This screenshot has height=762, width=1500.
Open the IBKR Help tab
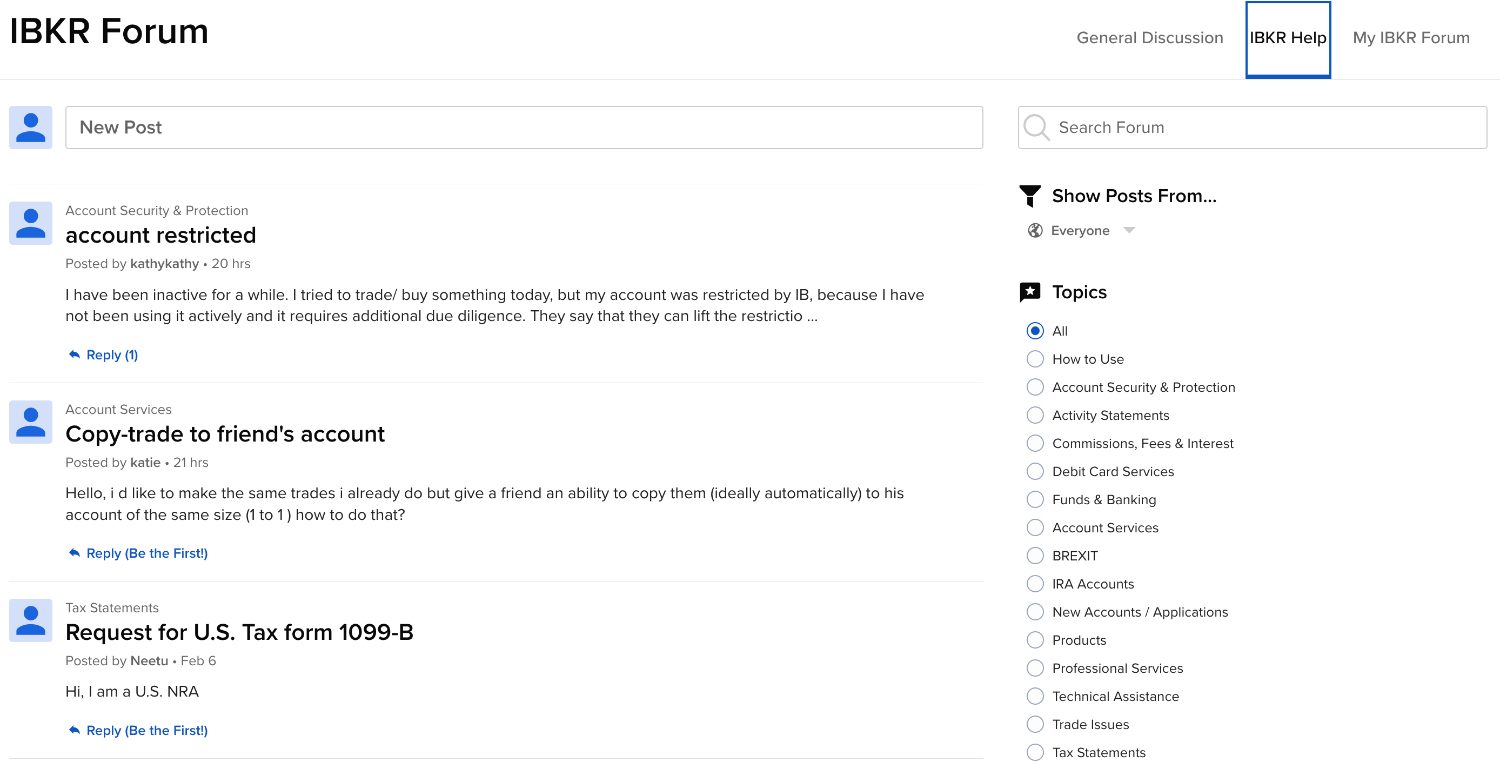tap(1288, 38)
